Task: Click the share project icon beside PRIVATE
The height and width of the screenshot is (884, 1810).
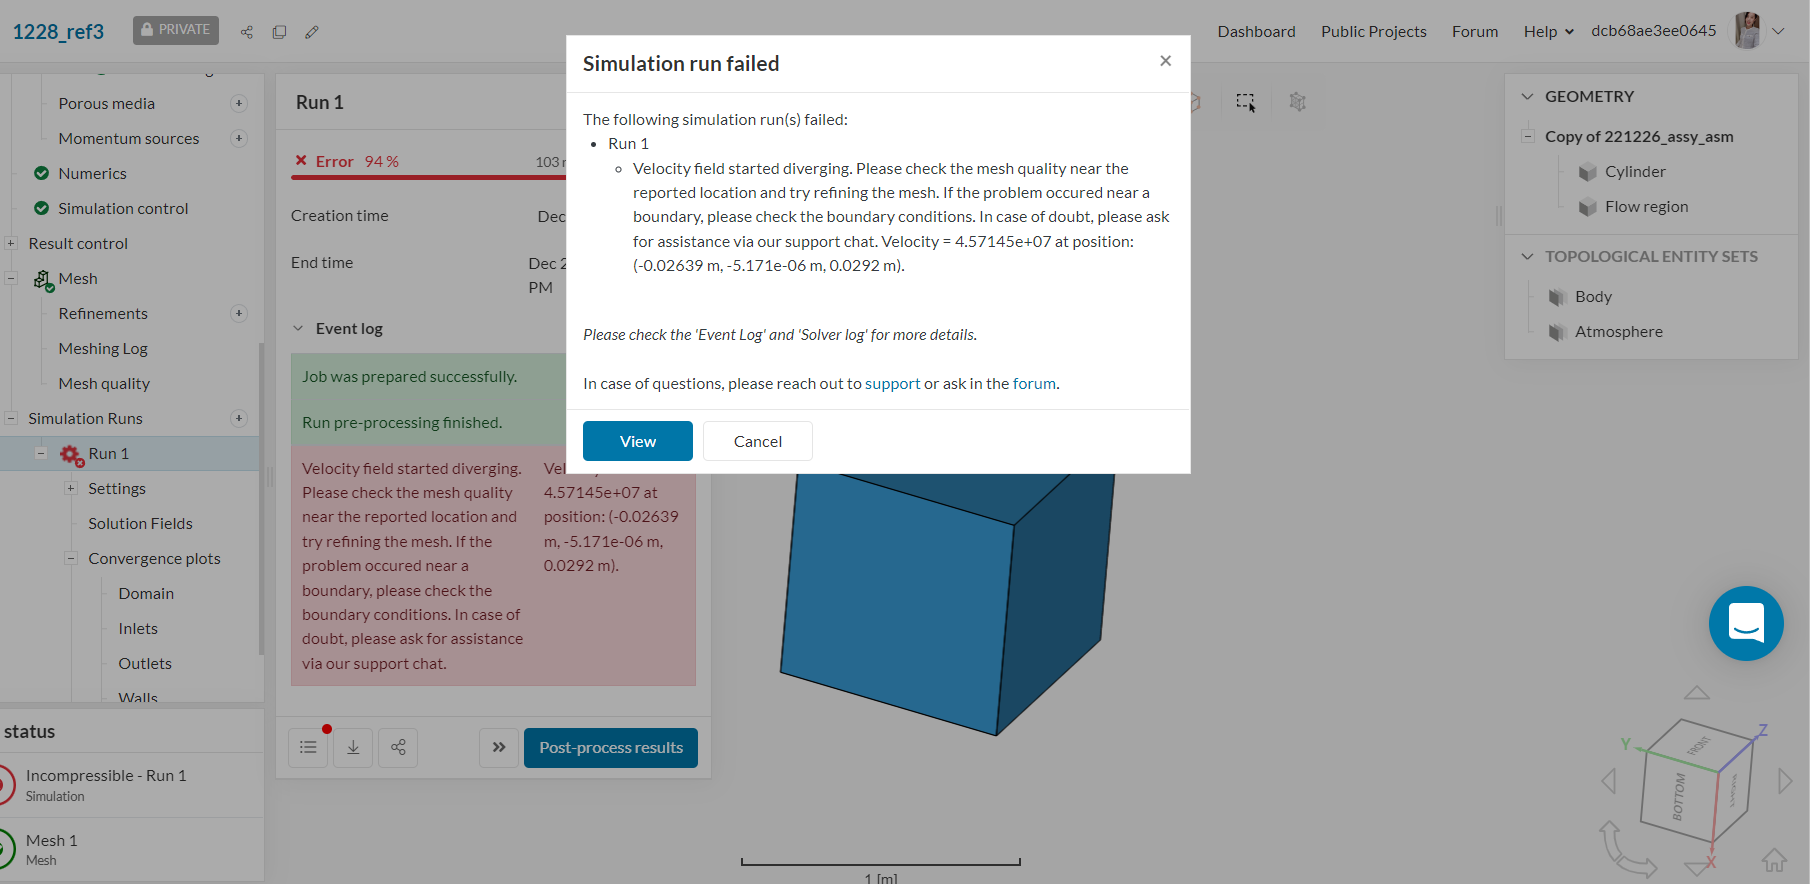Action: coord(246,32)
